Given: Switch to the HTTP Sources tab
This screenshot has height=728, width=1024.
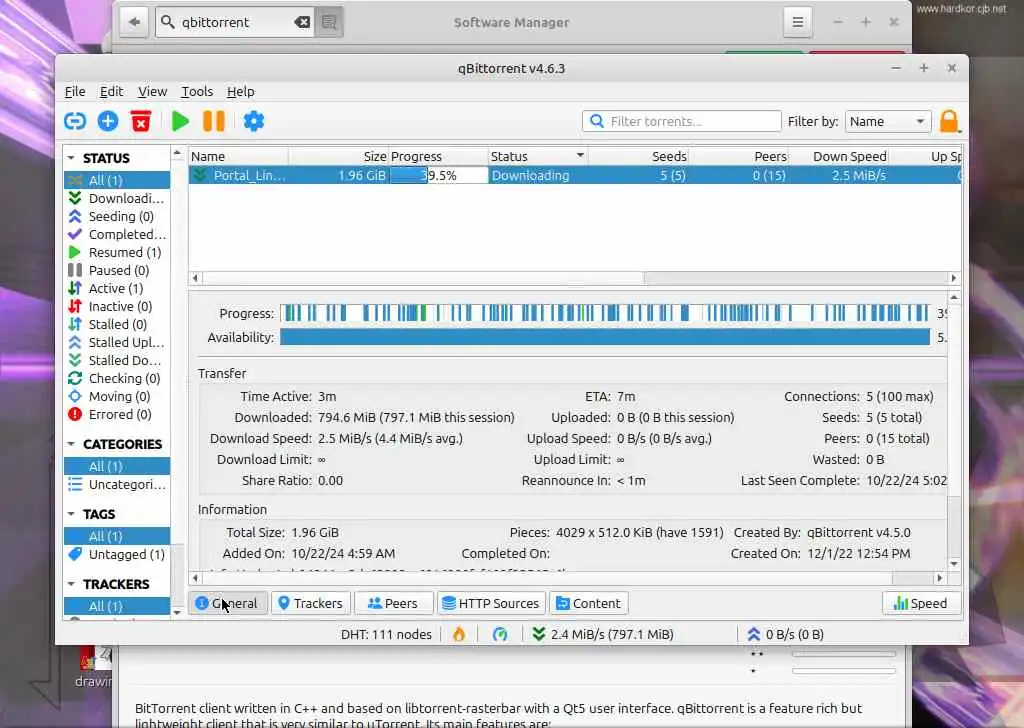Looking at the screenshot, I should click(x=491, y=603).
